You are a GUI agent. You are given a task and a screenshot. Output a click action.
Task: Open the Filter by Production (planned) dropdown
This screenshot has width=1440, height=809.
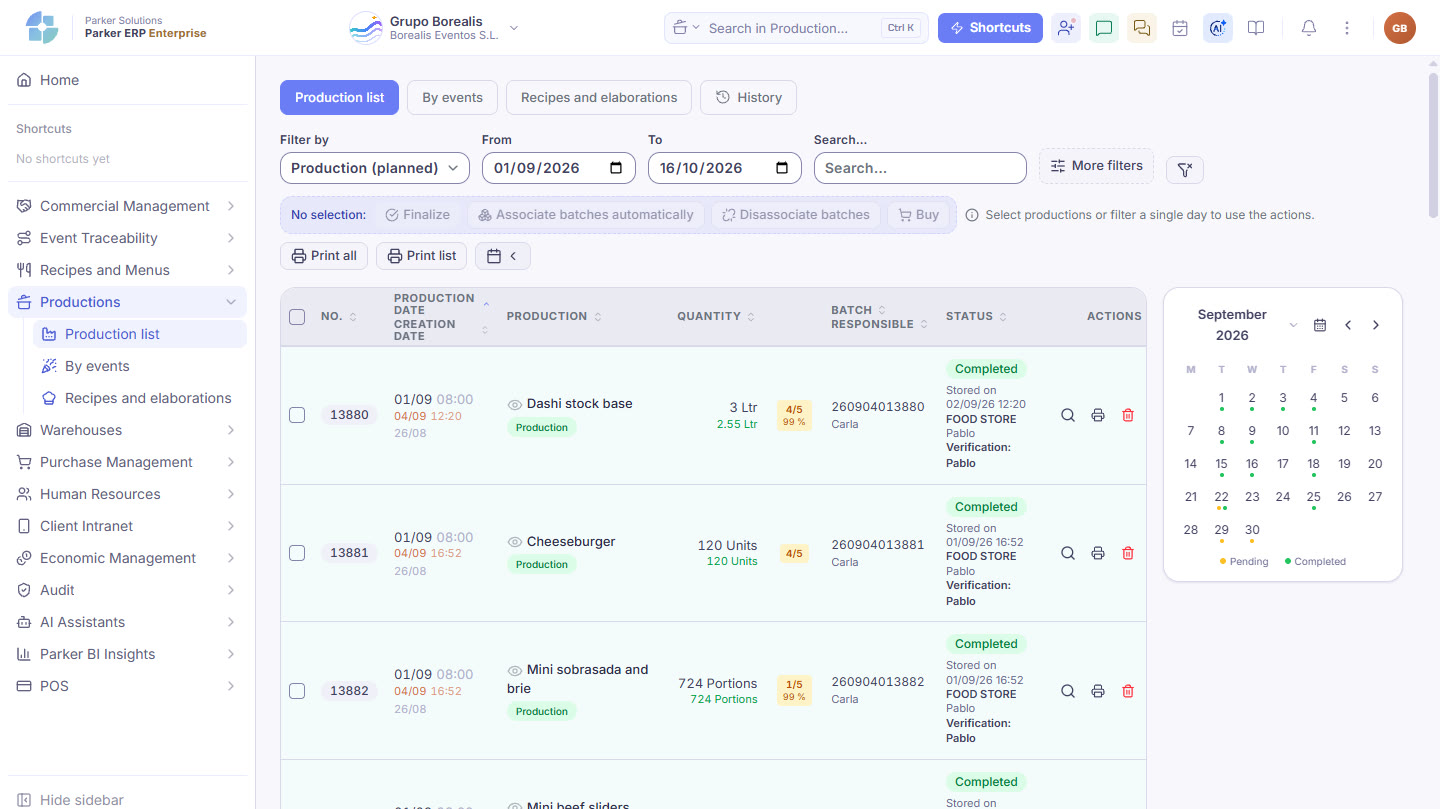(x=375, y=168)
